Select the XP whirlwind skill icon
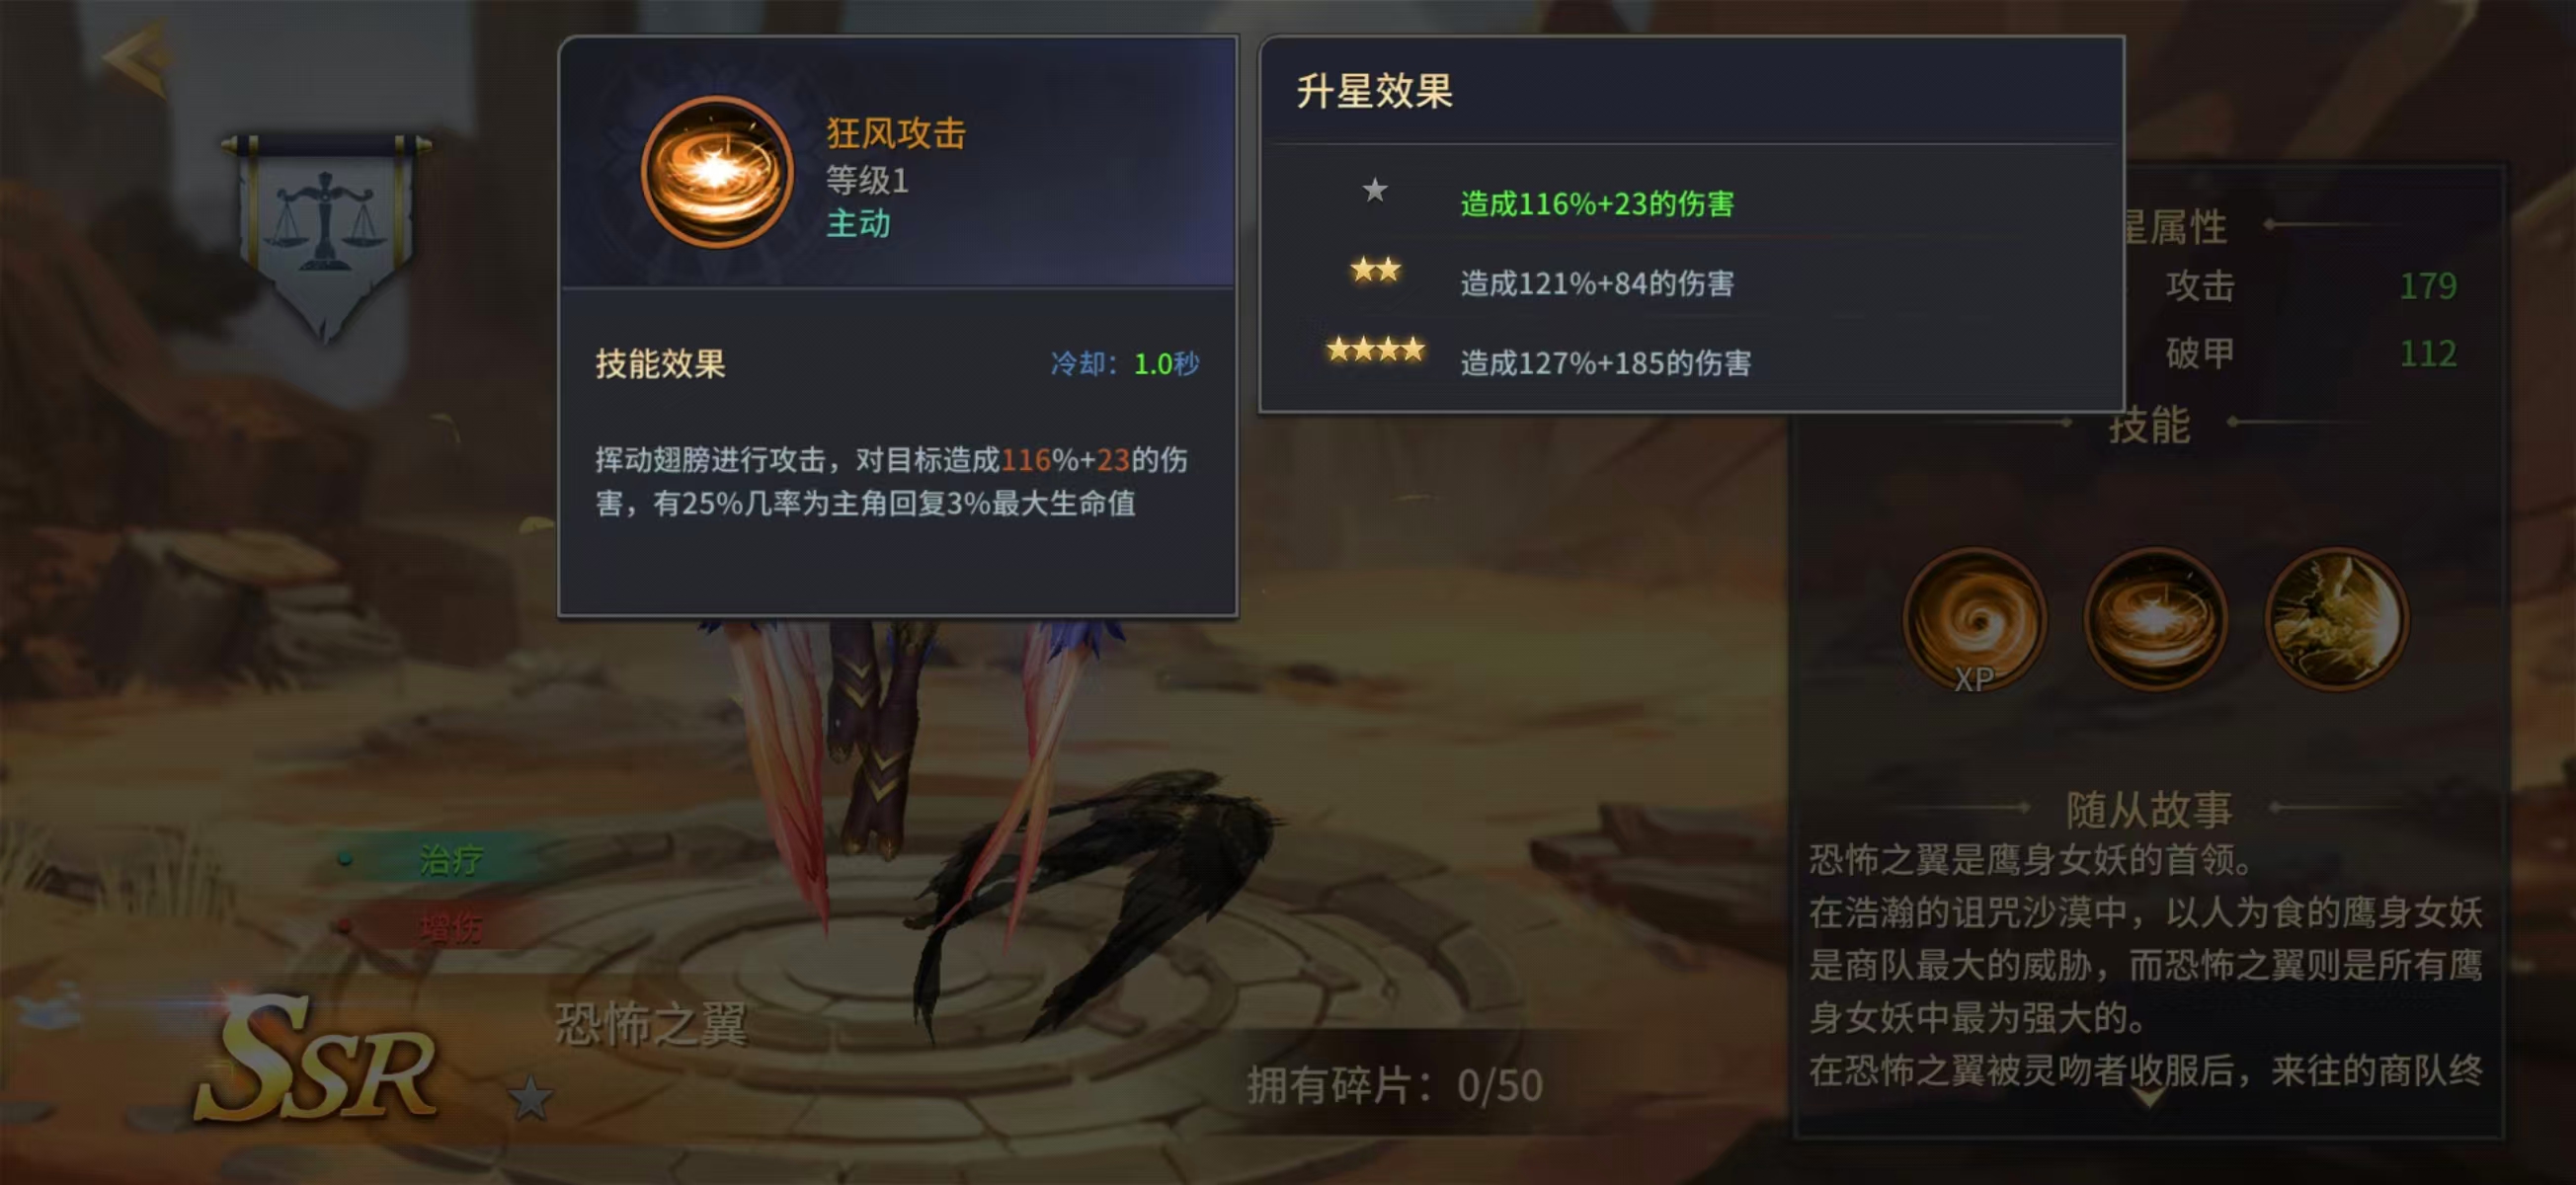Screen dimensions: 2576x1185 [x=1974, y=620]
